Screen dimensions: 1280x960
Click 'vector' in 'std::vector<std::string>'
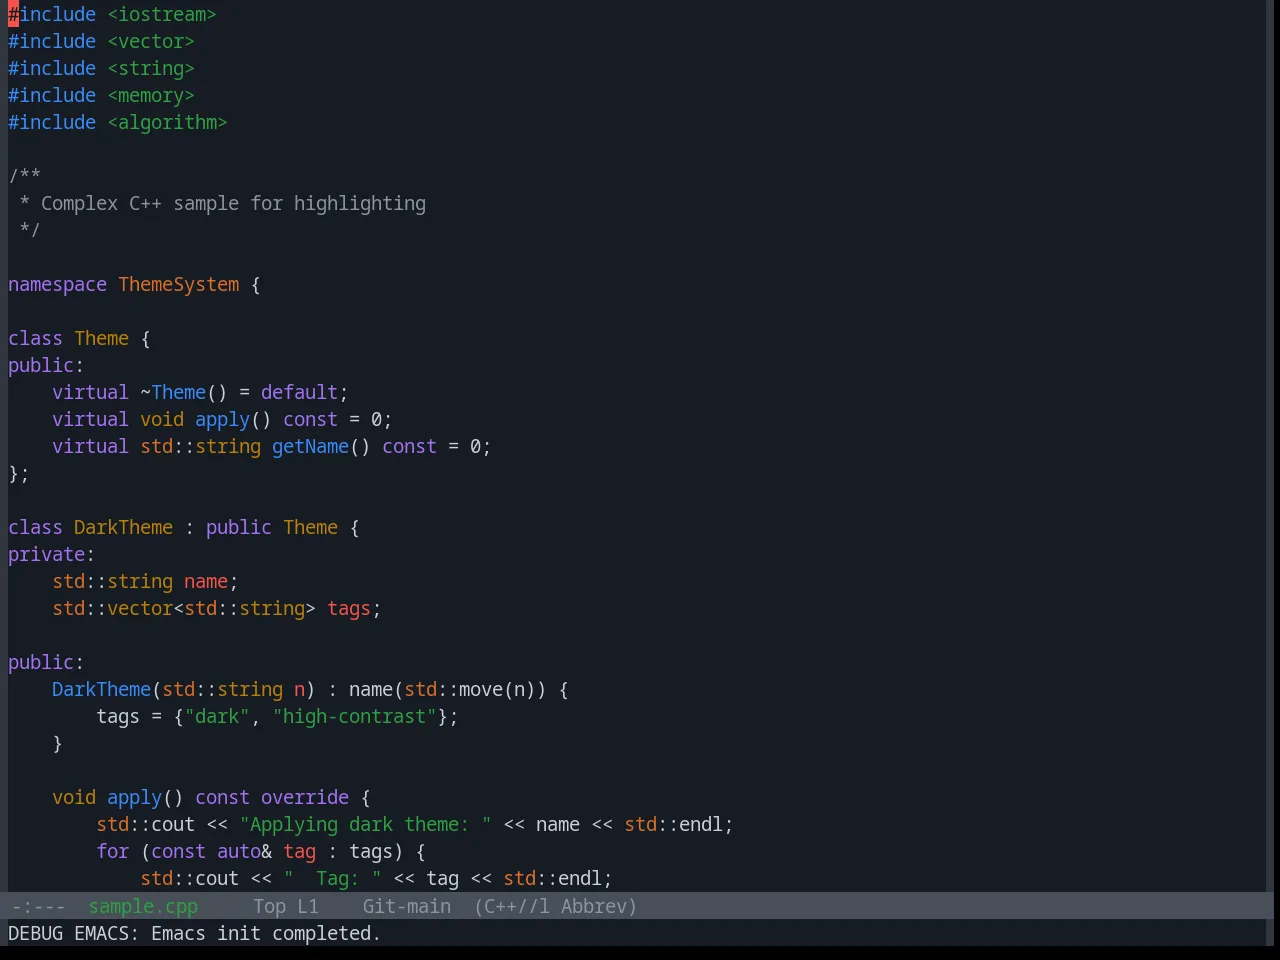[x=140, y=608]
